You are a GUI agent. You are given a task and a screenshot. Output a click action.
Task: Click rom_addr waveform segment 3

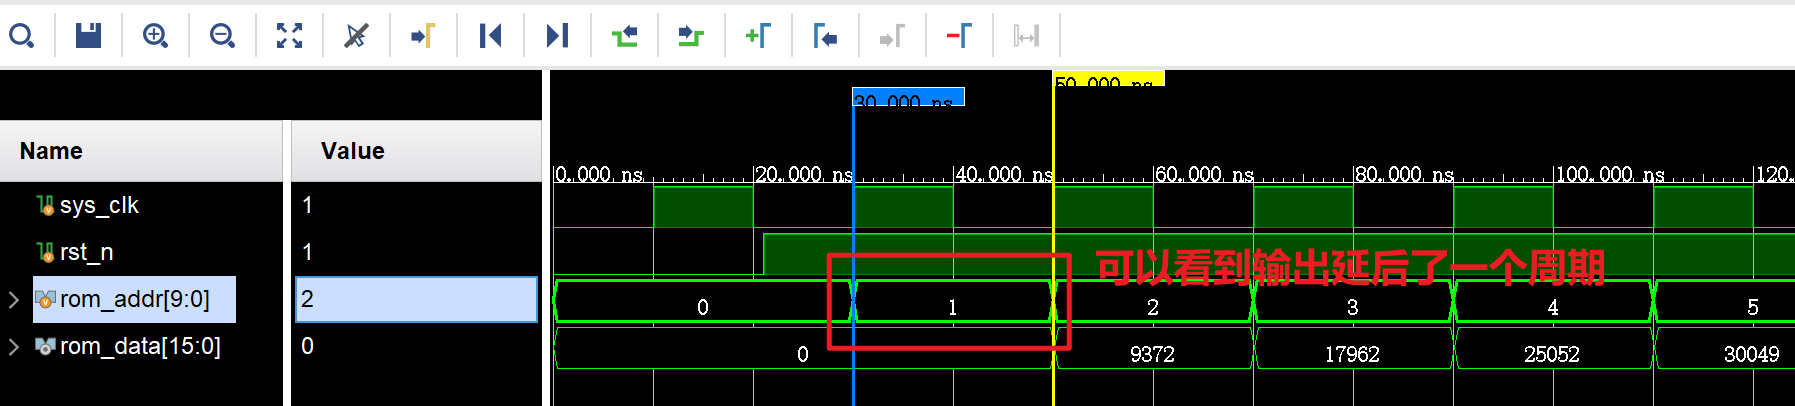coord(1353,301)
